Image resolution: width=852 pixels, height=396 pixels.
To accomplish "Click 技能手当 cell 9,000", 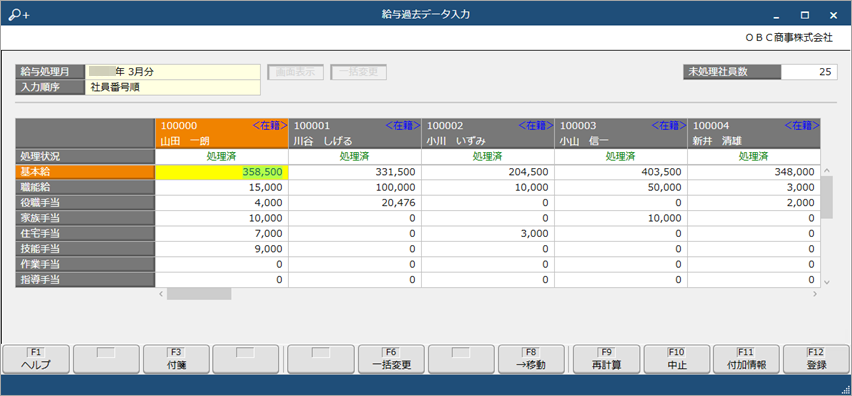I will 222,249.
